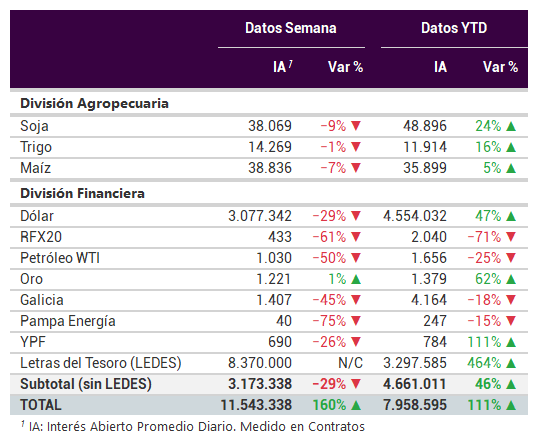Image resolution: width=538 pixels, height=446 pixels.
Task: Click red down arrow next to RFX20 -71%
Action: click(x=511, y=236)
